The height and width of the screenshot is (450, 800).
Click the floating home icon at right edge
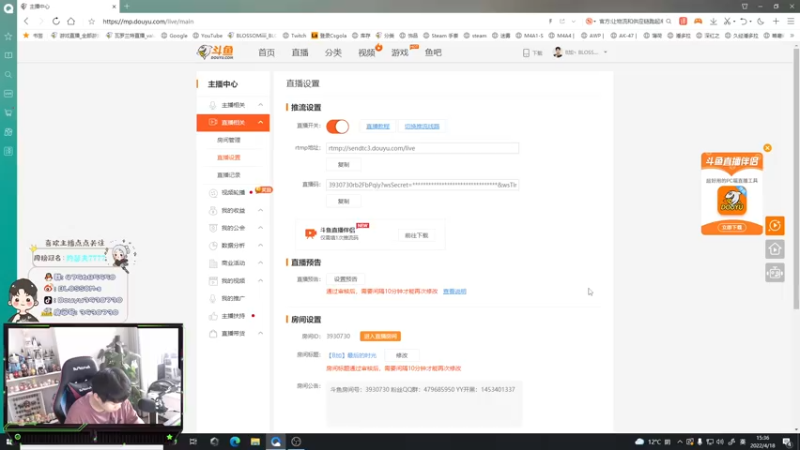coord(774,249)
